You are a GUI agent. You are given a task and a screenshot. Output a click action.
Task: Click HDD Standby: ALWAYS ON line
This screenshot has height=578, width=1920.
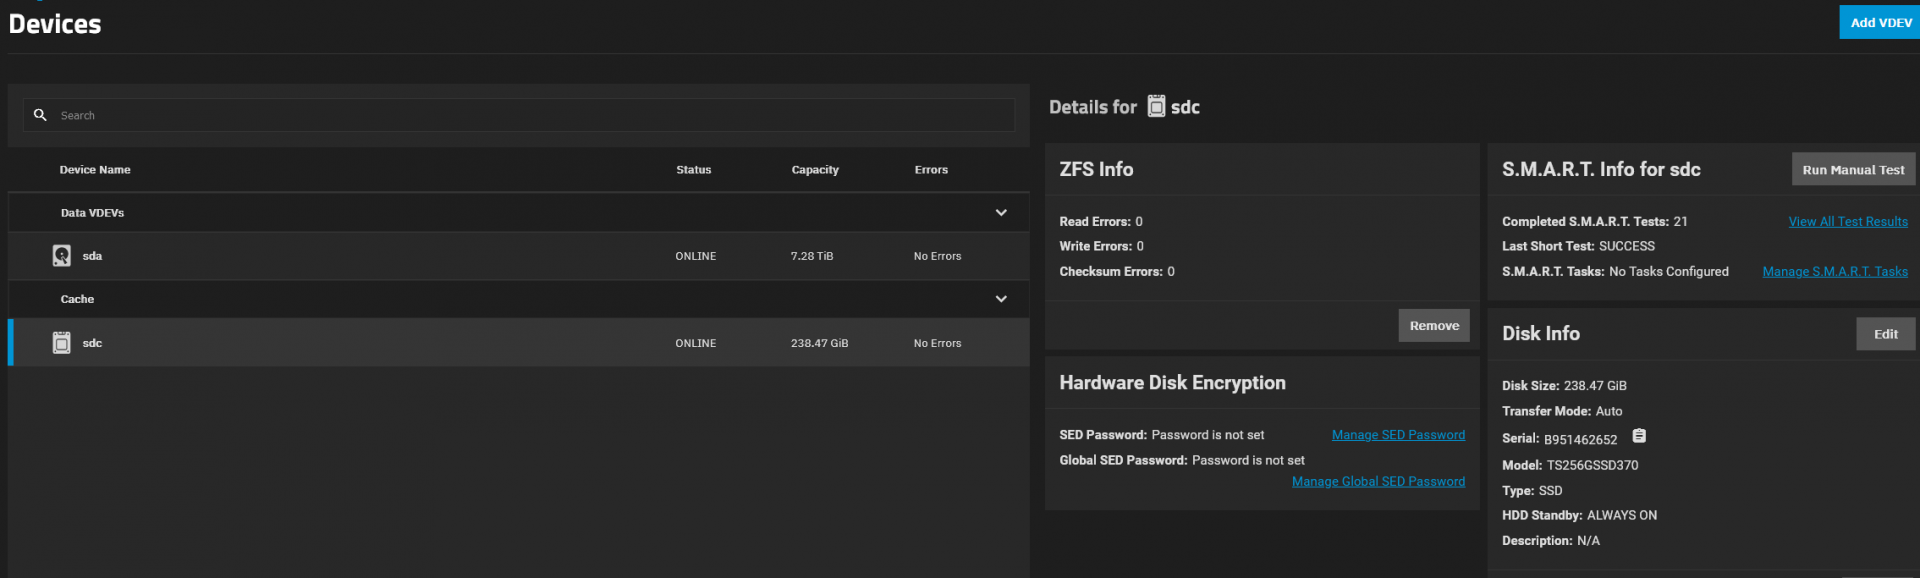pos(1579,516)
